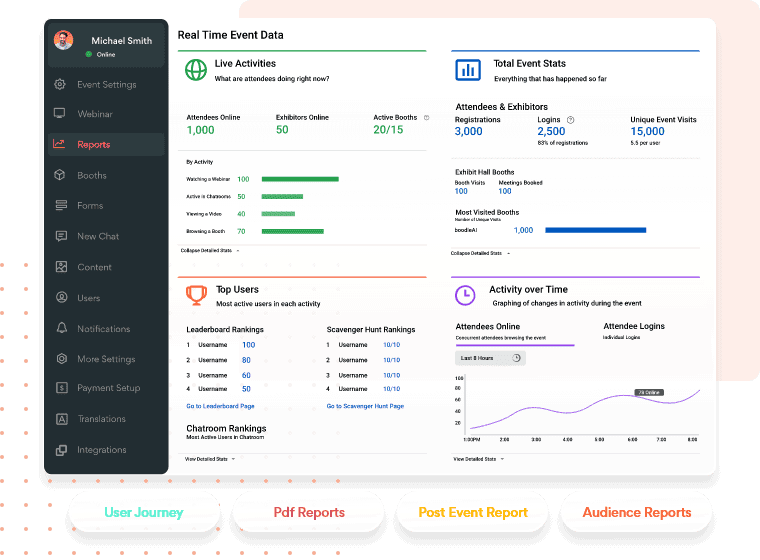Expand View Detailed Stats under Top Users
The width and height of the screenshot is (760, 560).
click(209, 459)
